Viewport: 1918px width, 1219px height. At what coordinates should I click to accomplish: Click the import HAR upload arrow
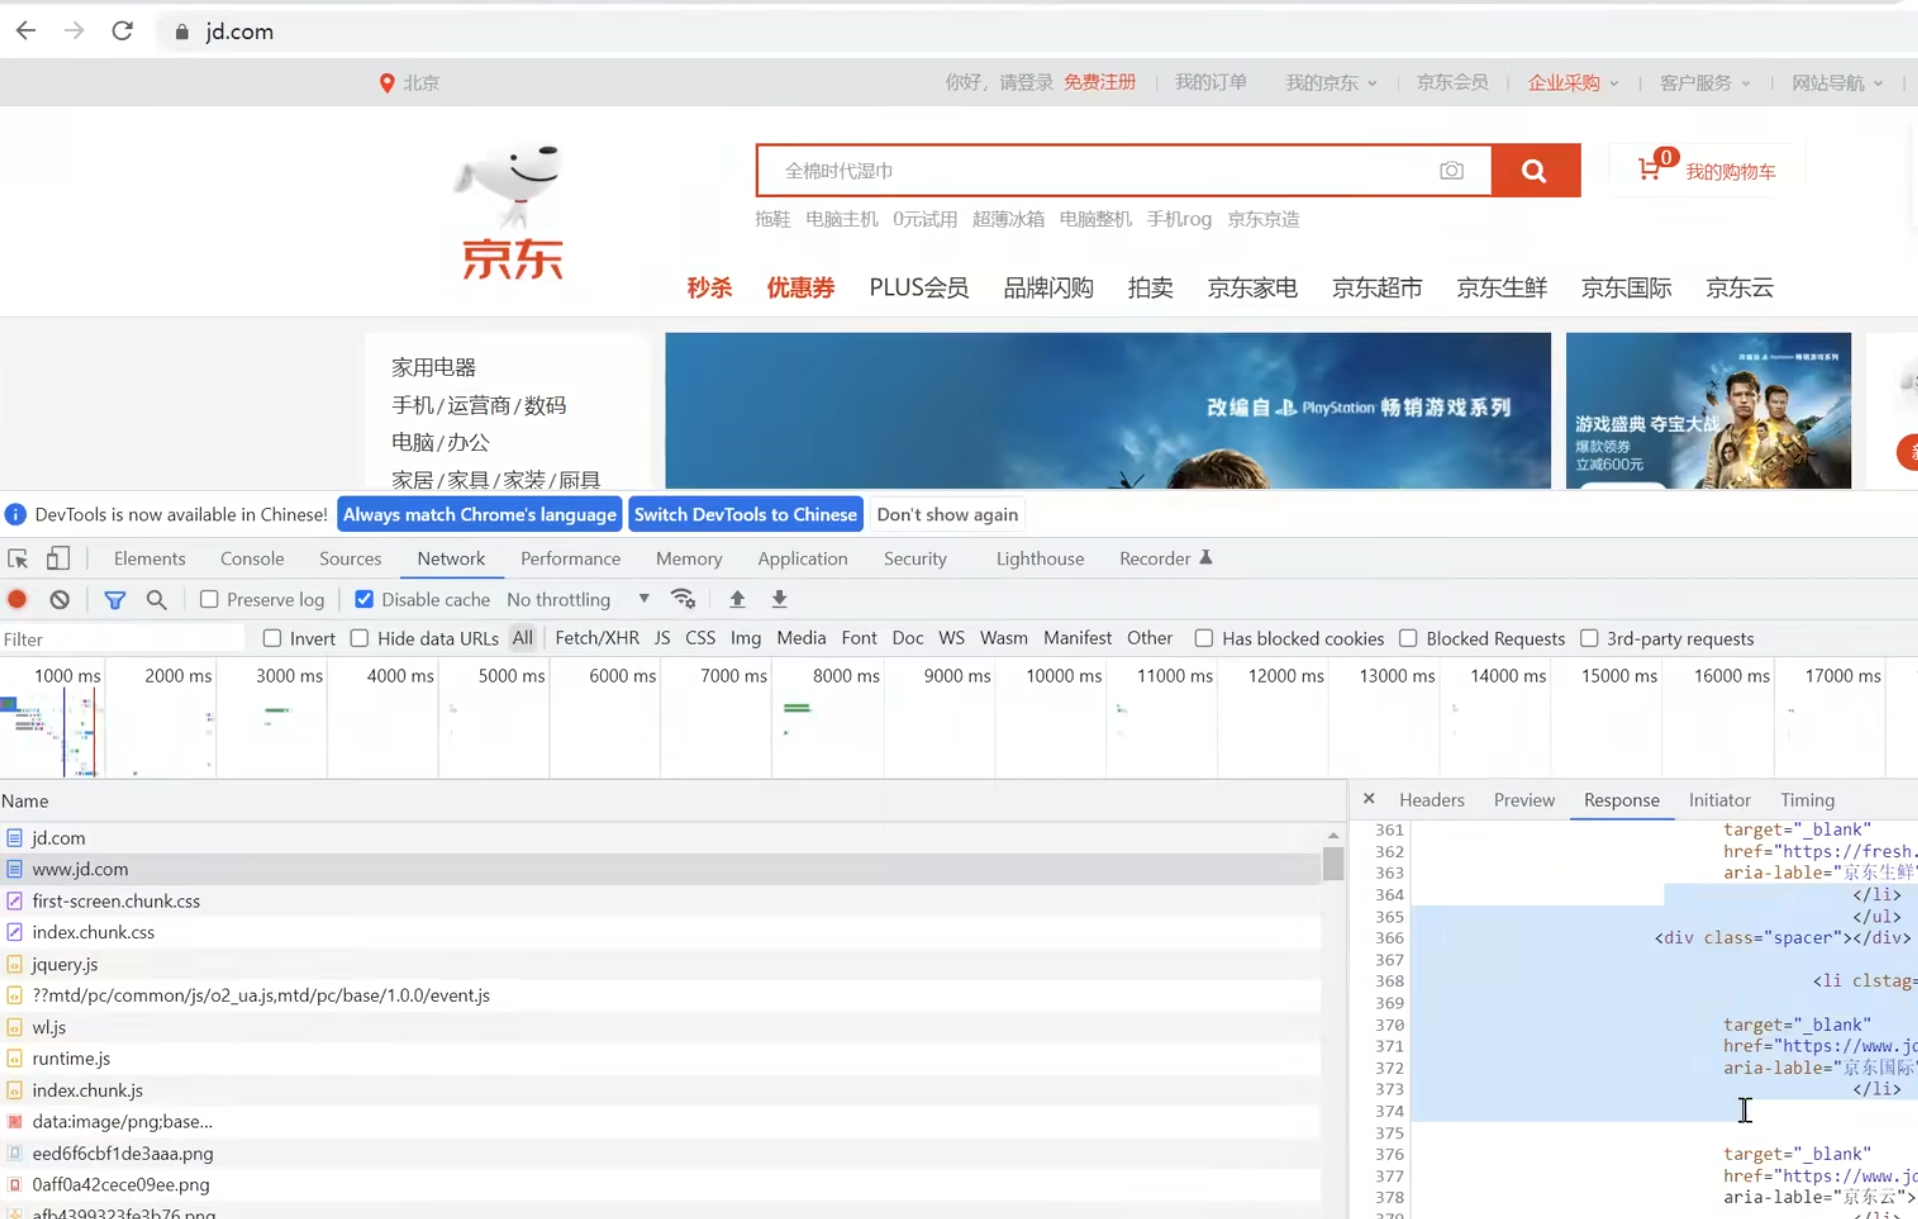point(737,599)
